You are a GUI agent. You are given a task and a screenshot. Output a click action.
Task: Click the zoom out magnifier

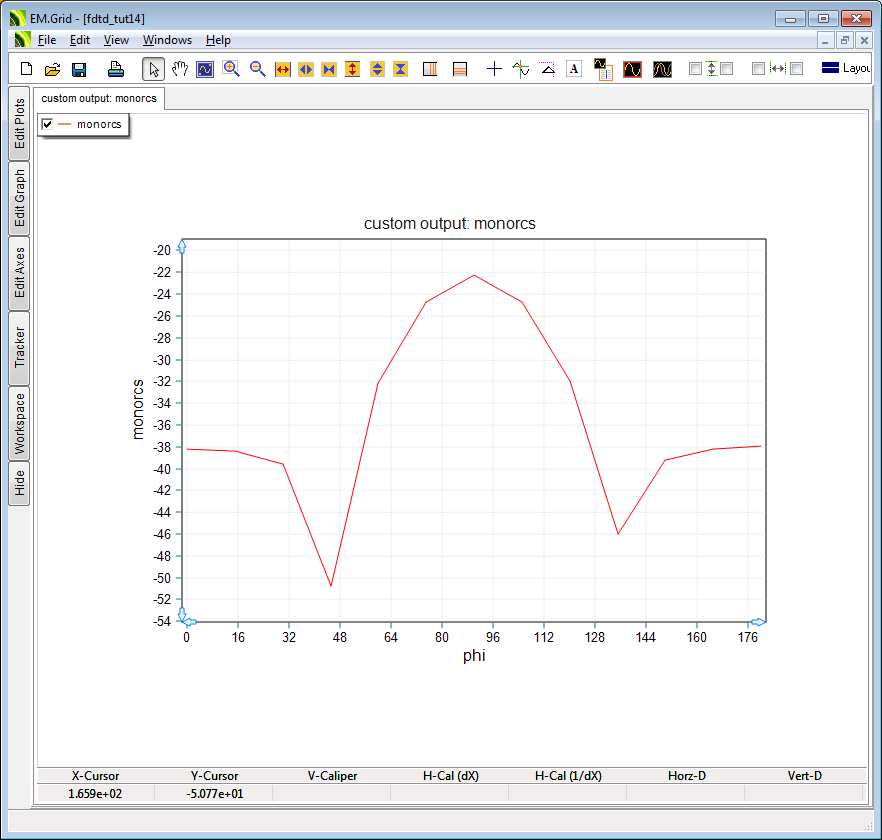pyautogui.click(x=257, y=69)
